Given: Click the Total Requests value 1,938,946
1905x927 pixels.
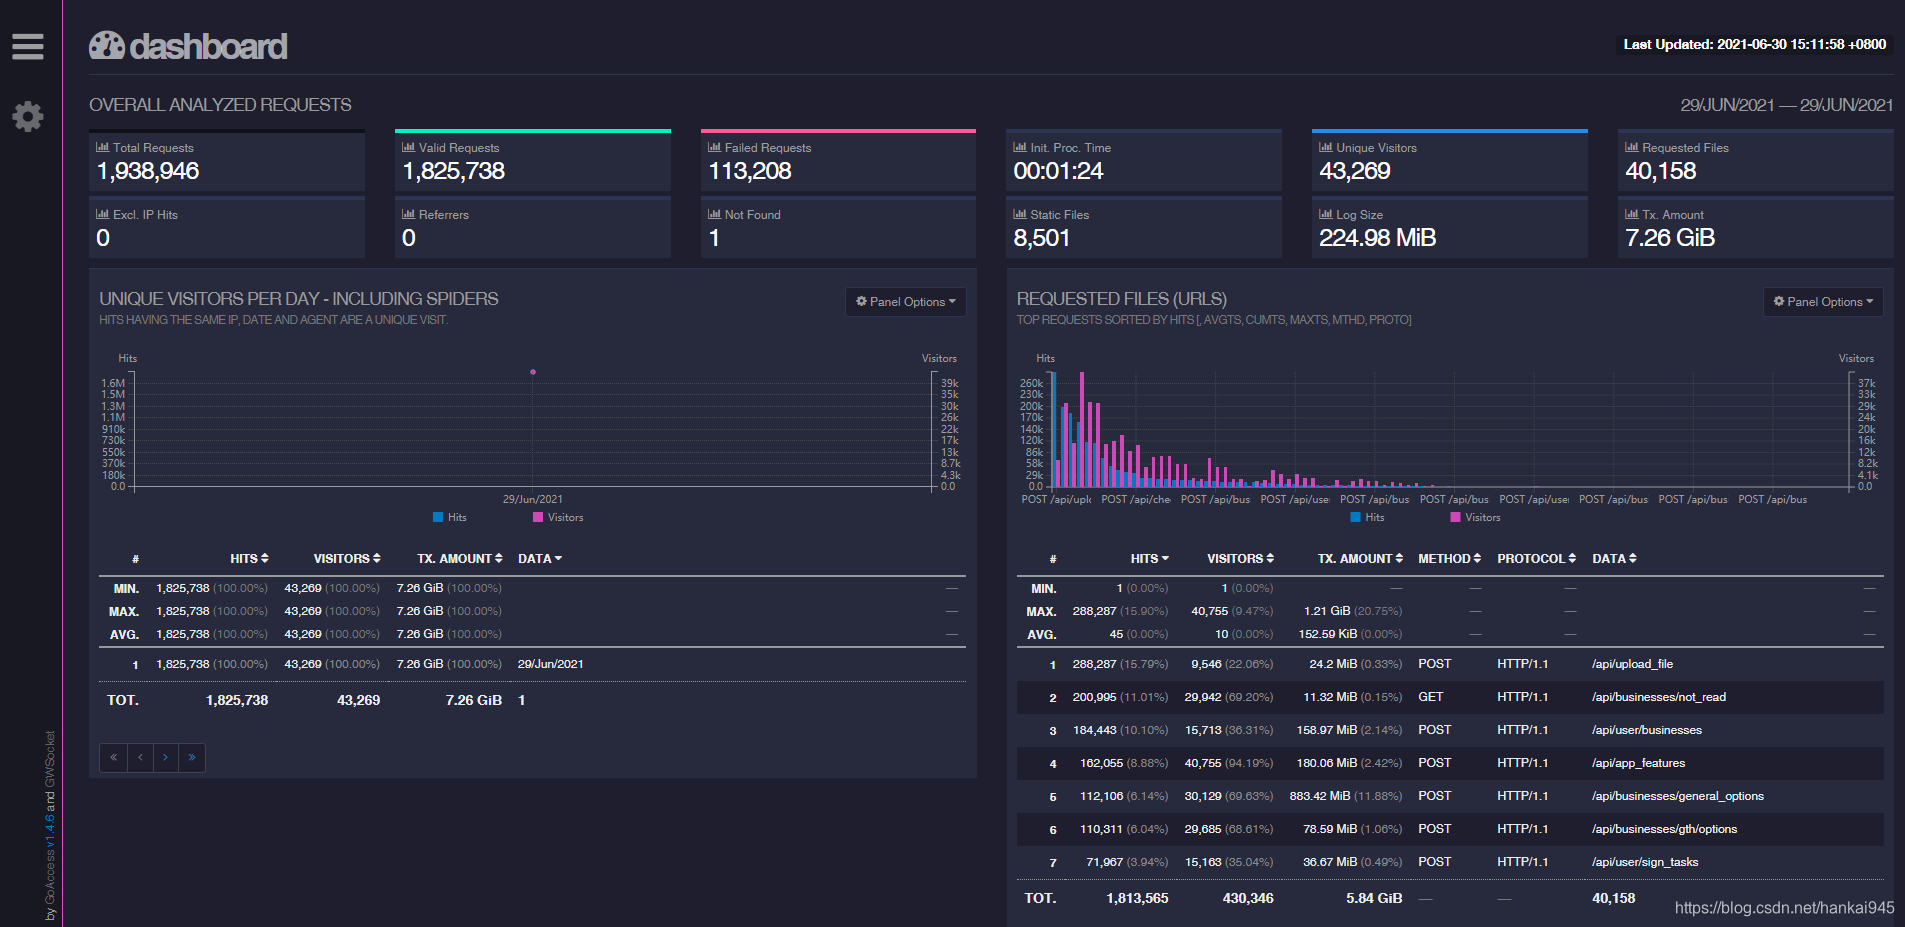Looking at the screenshot, I should point(148,171).
